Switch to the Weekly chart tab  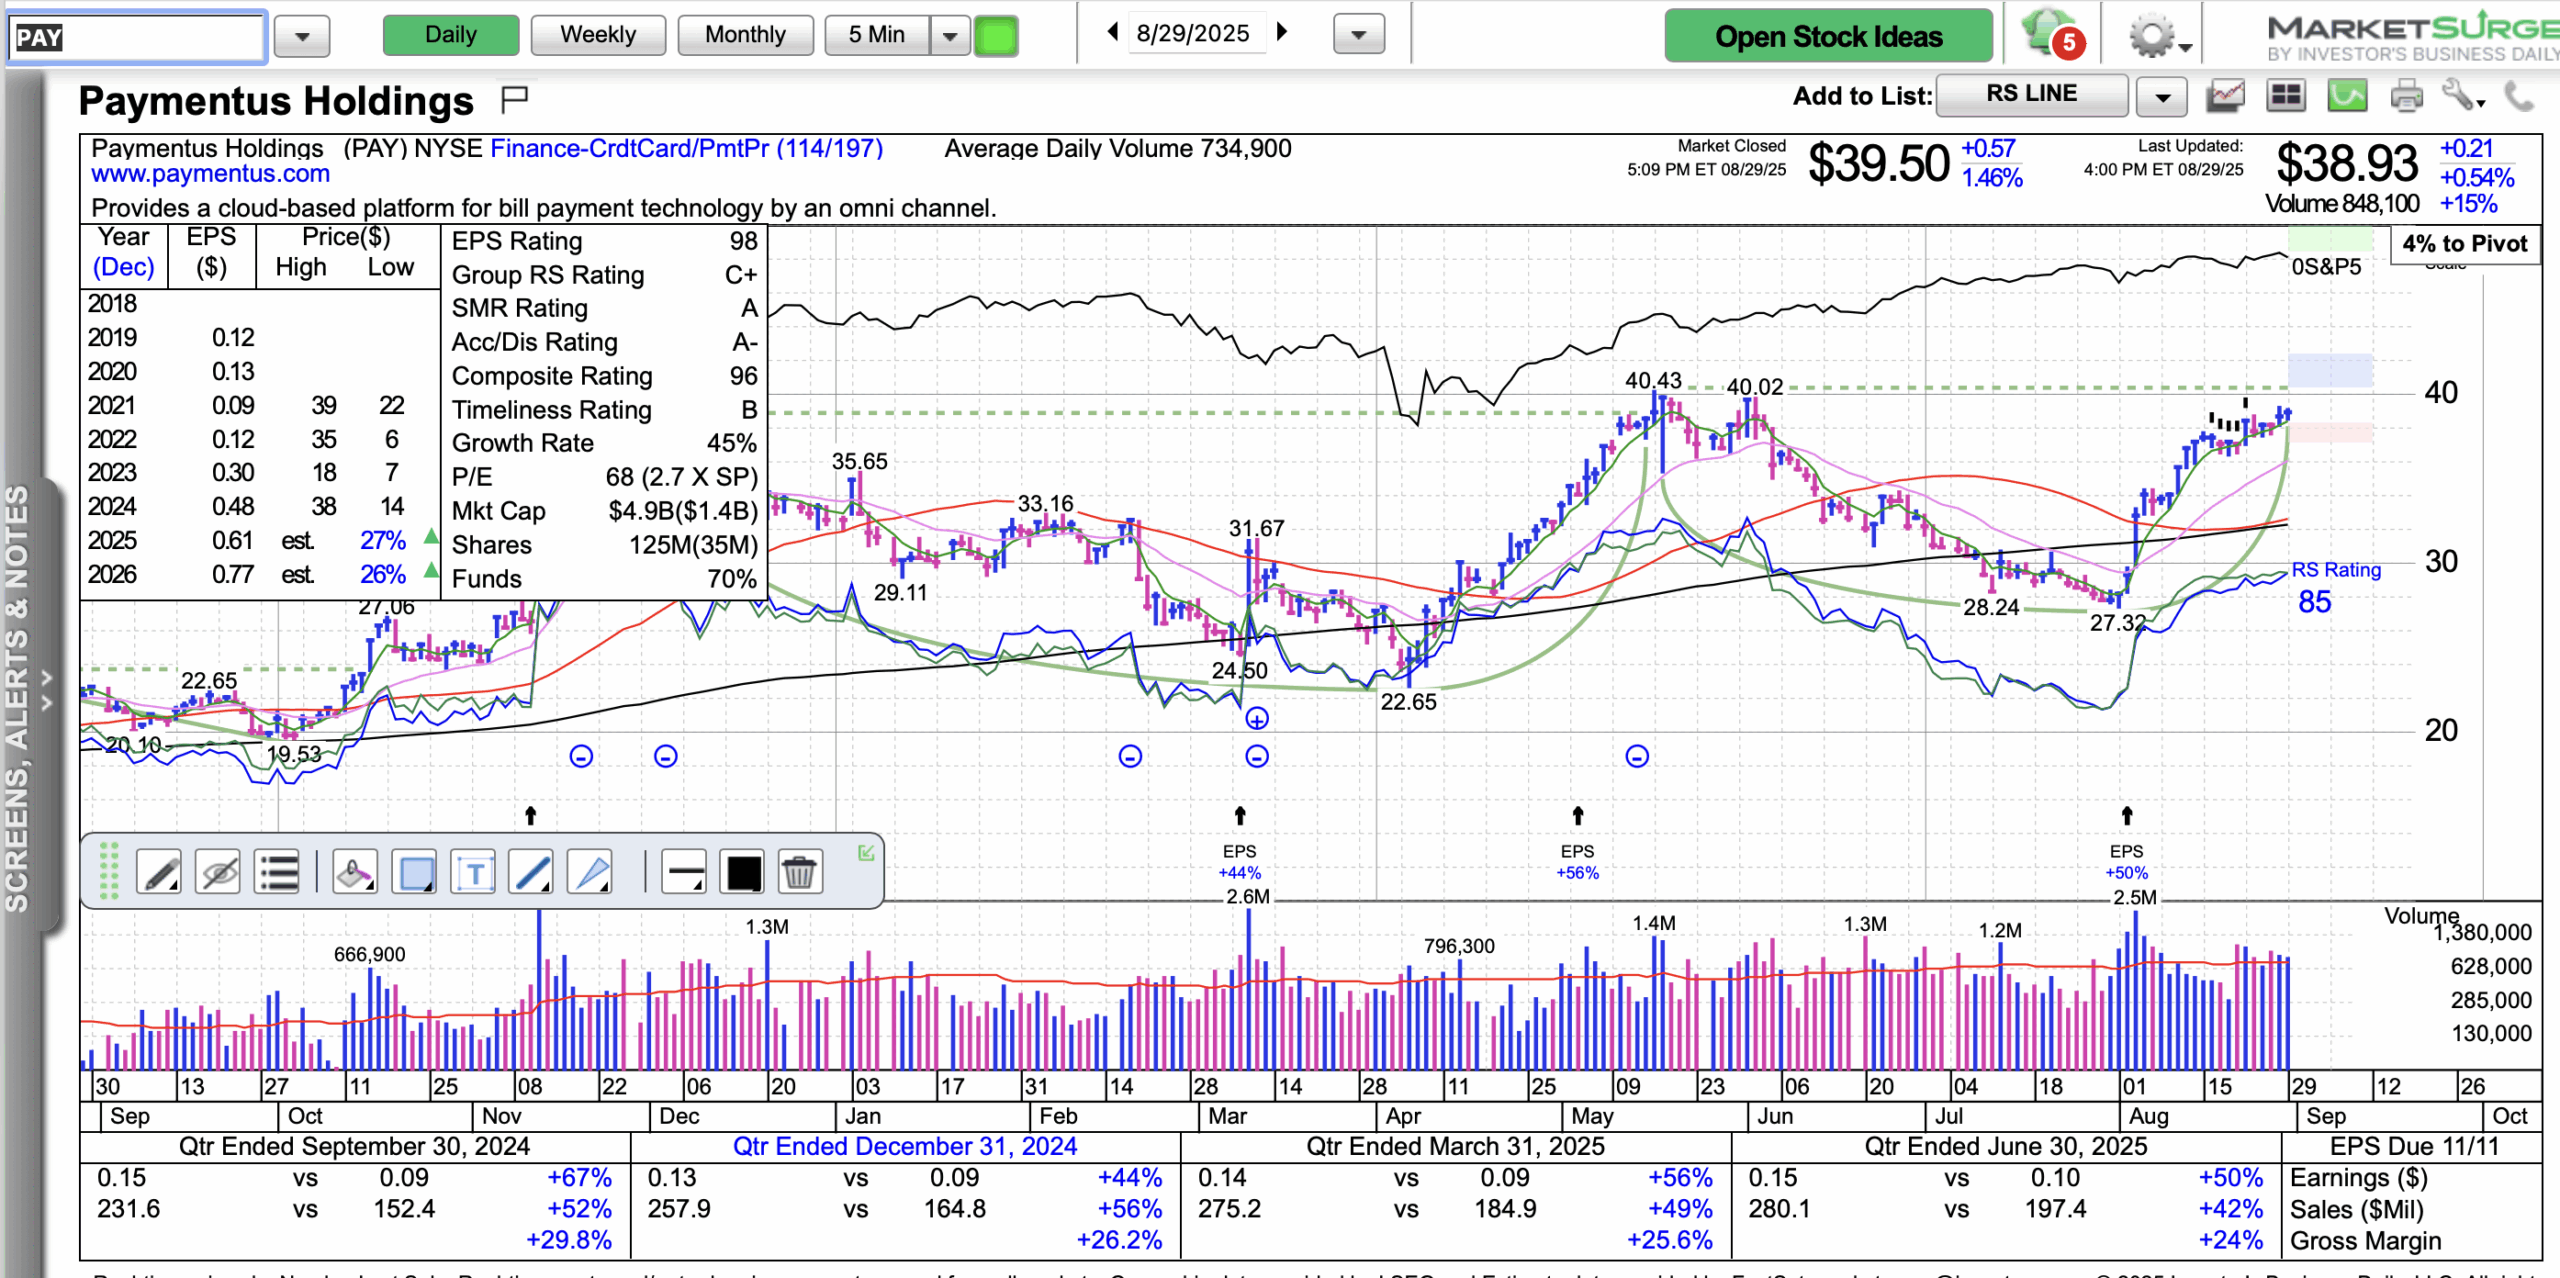[597, 35]
